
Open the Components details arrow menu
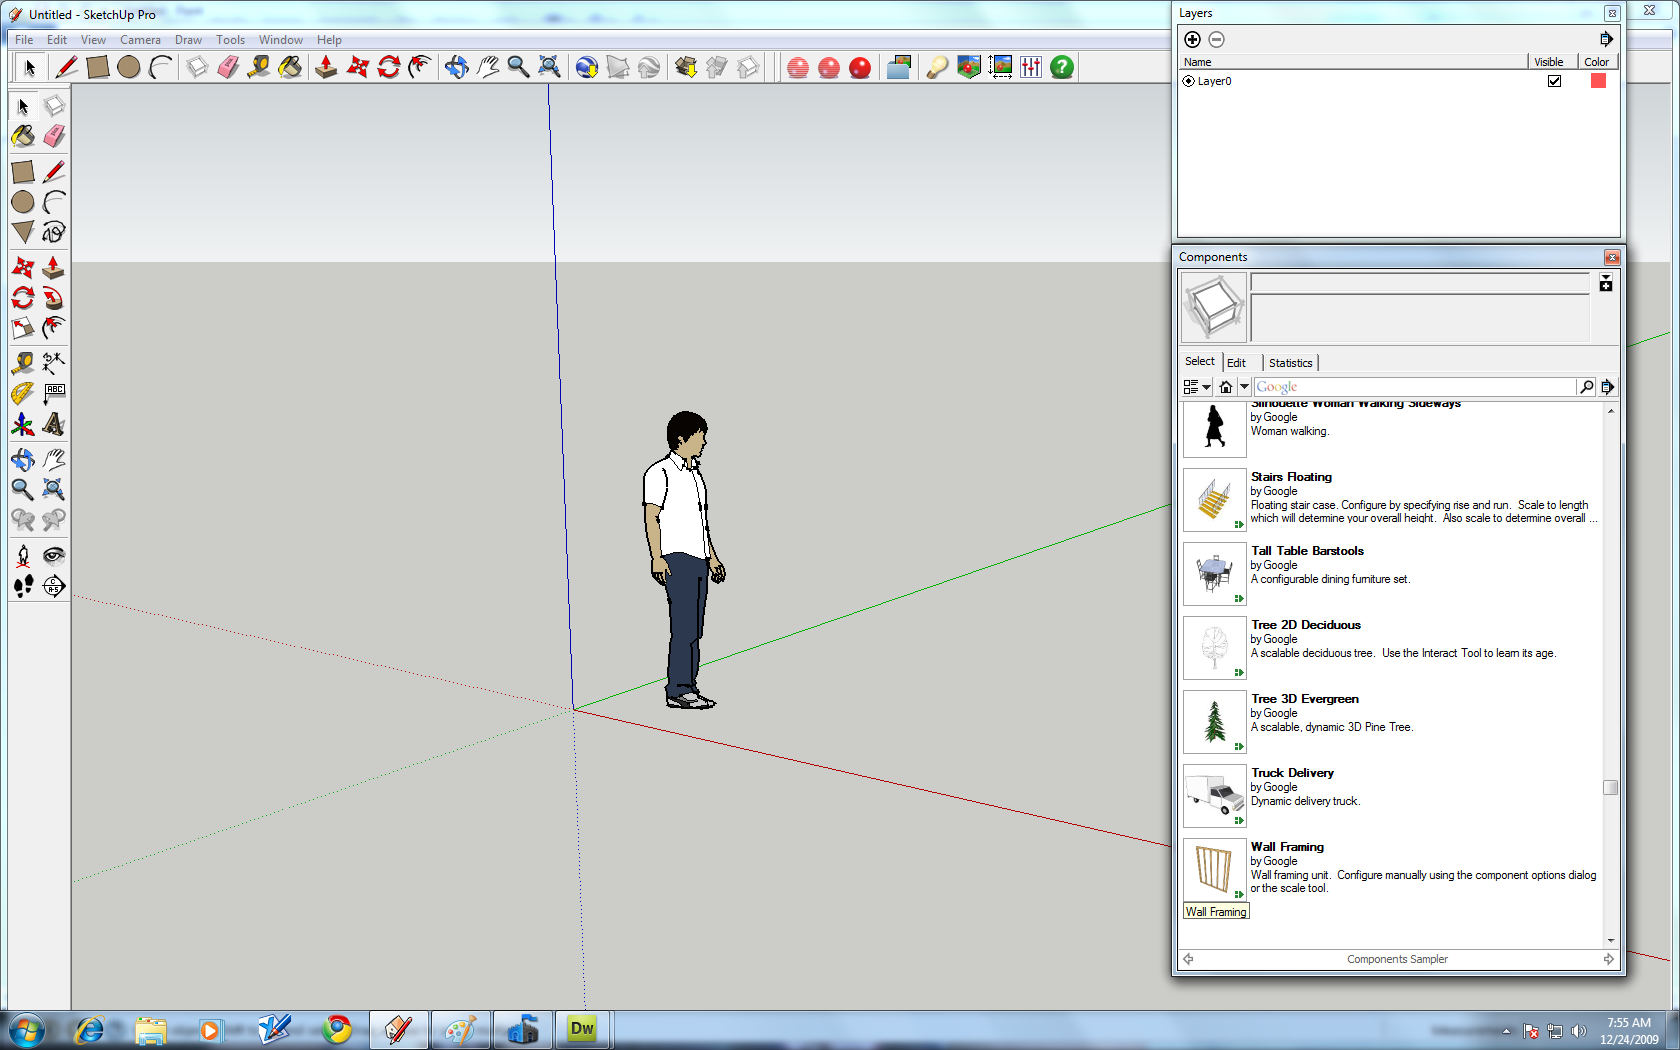click(1608, 387)
